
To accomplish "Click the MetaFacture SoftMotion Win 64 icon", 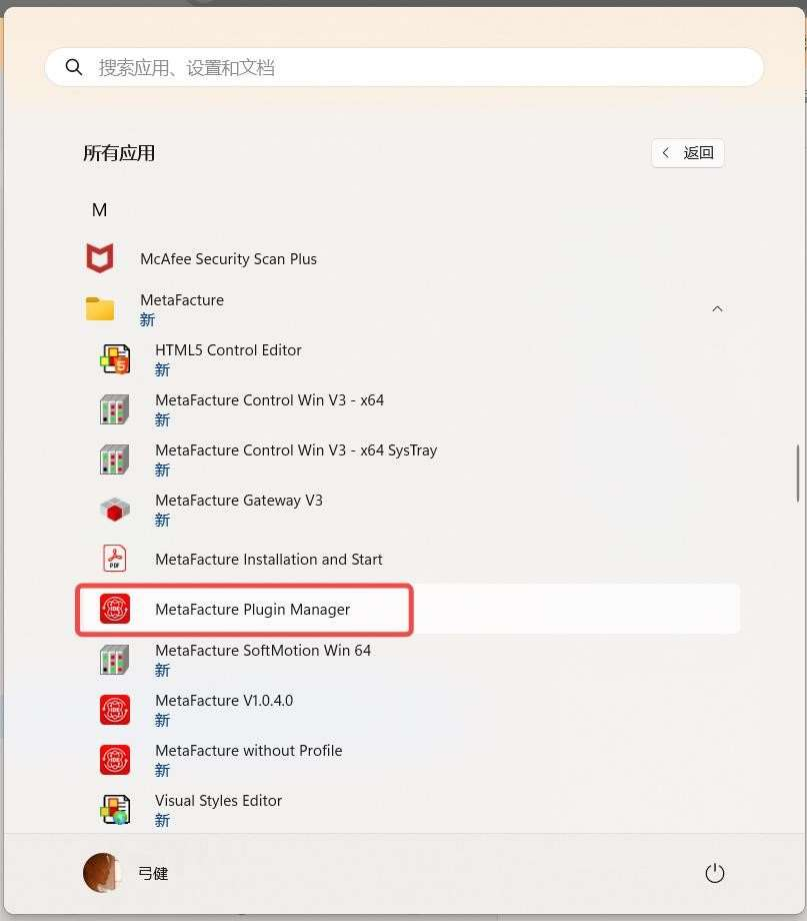I will point(115,659).
